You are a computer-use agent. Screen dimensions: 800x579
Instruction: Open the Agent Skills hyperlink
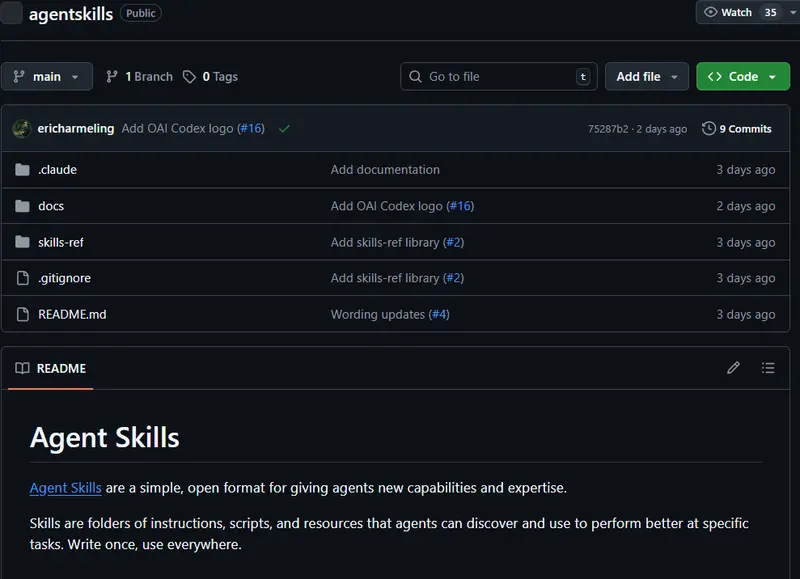(65, 487)
